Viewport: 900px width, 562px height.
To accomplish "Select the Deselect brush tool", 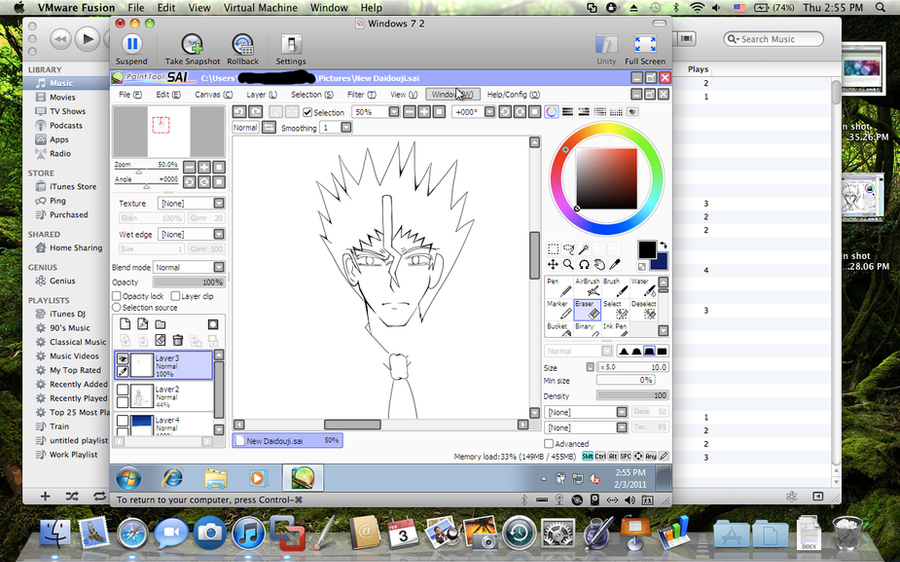I will click(643, 309).
